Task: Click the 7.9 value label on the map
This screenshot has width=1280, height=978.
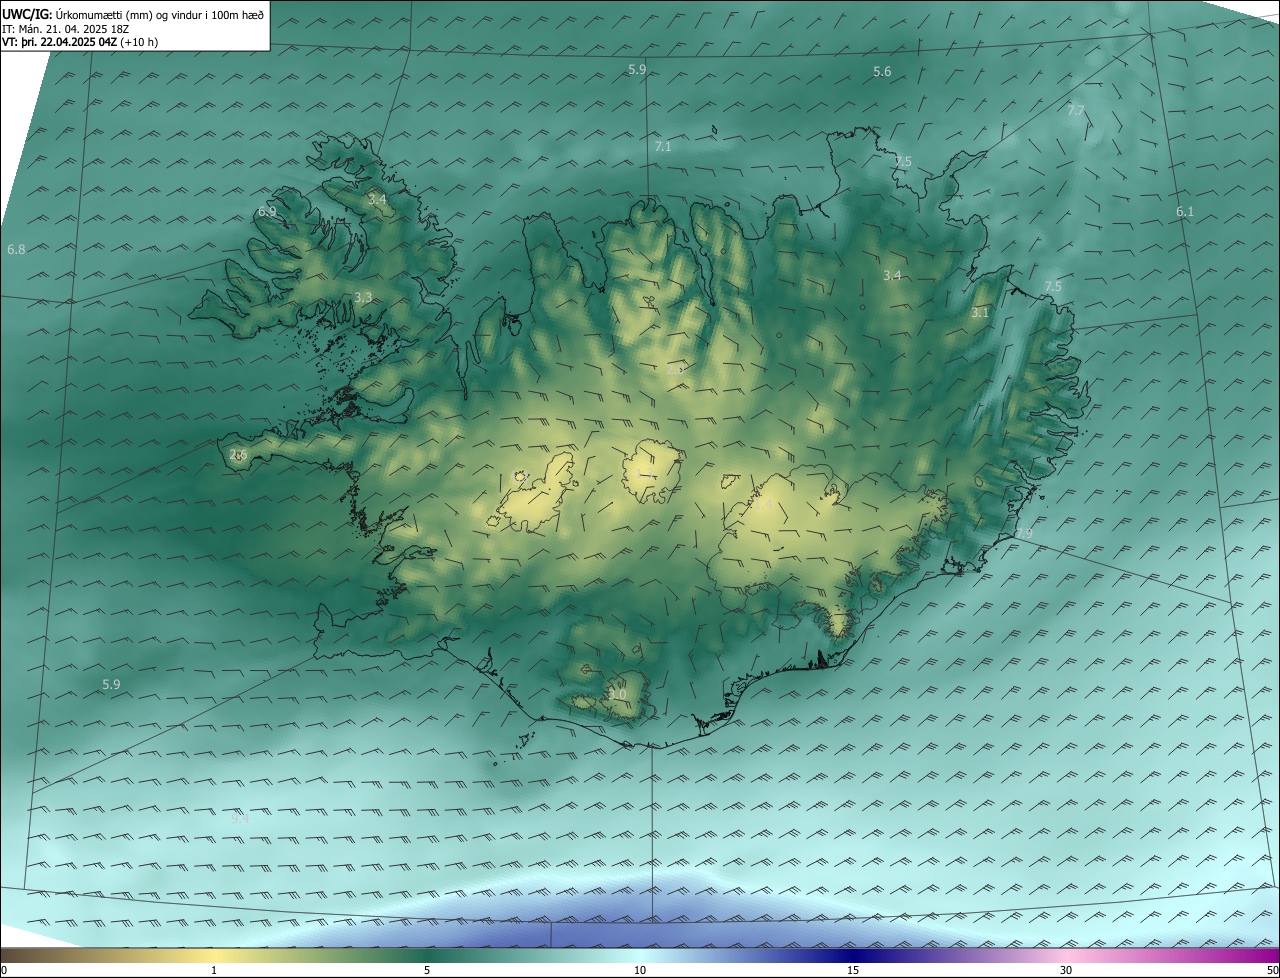Action: coord(1024,534)
